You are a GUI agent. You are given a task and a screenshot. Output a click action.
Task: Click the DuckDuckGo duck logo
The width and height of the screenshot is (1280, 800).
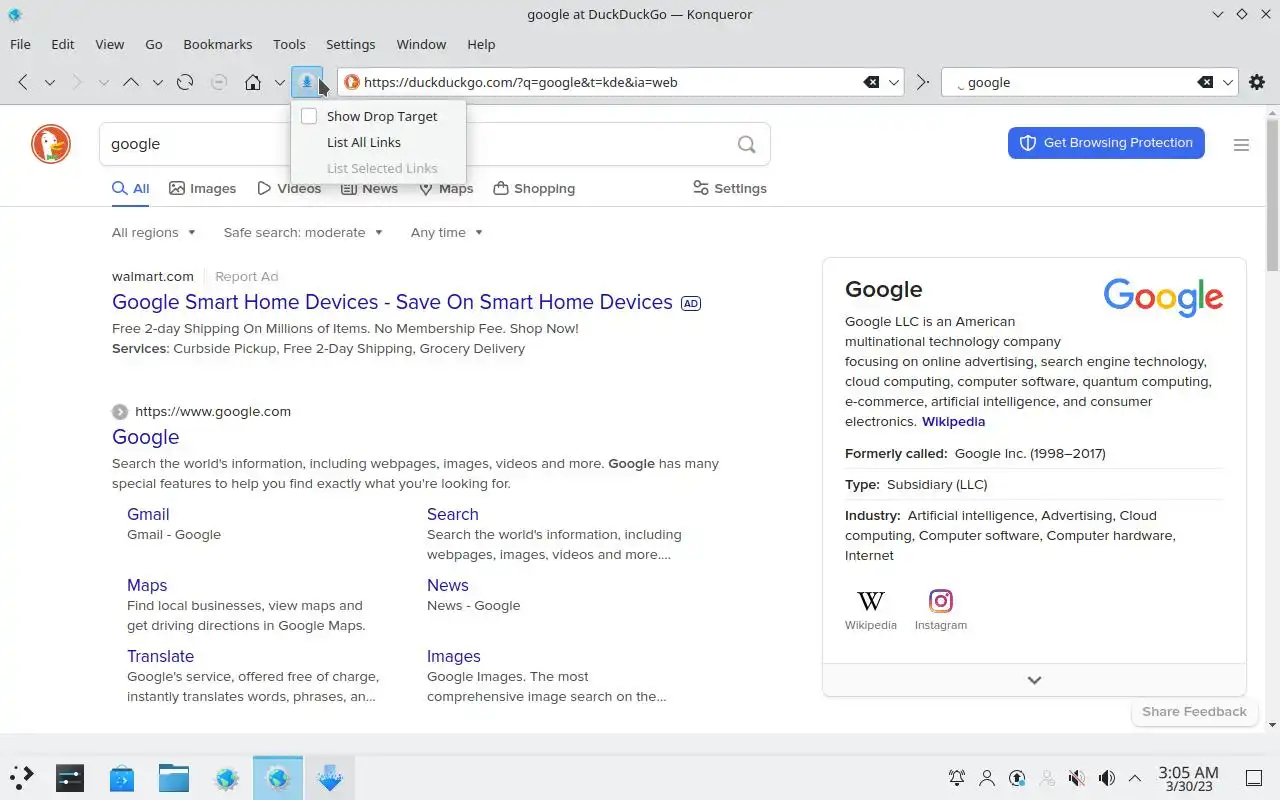(x=51, y=144)
